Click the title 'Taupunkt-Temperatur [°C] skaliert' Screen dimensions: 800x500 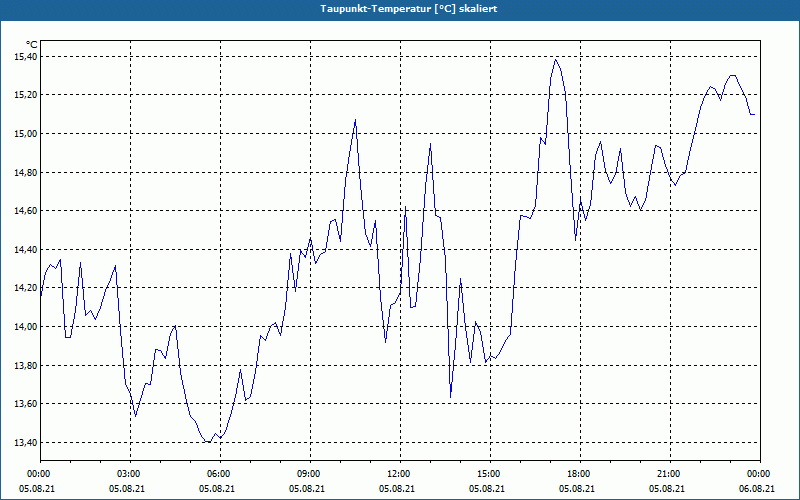point(409,9)
